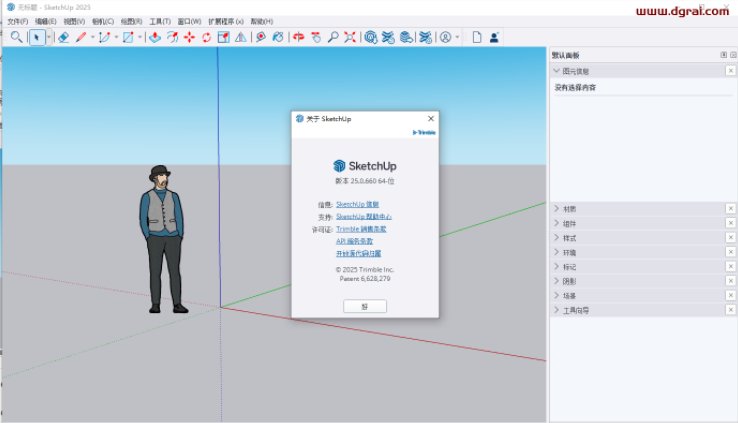Select the Move tool with red arrows

189,37
